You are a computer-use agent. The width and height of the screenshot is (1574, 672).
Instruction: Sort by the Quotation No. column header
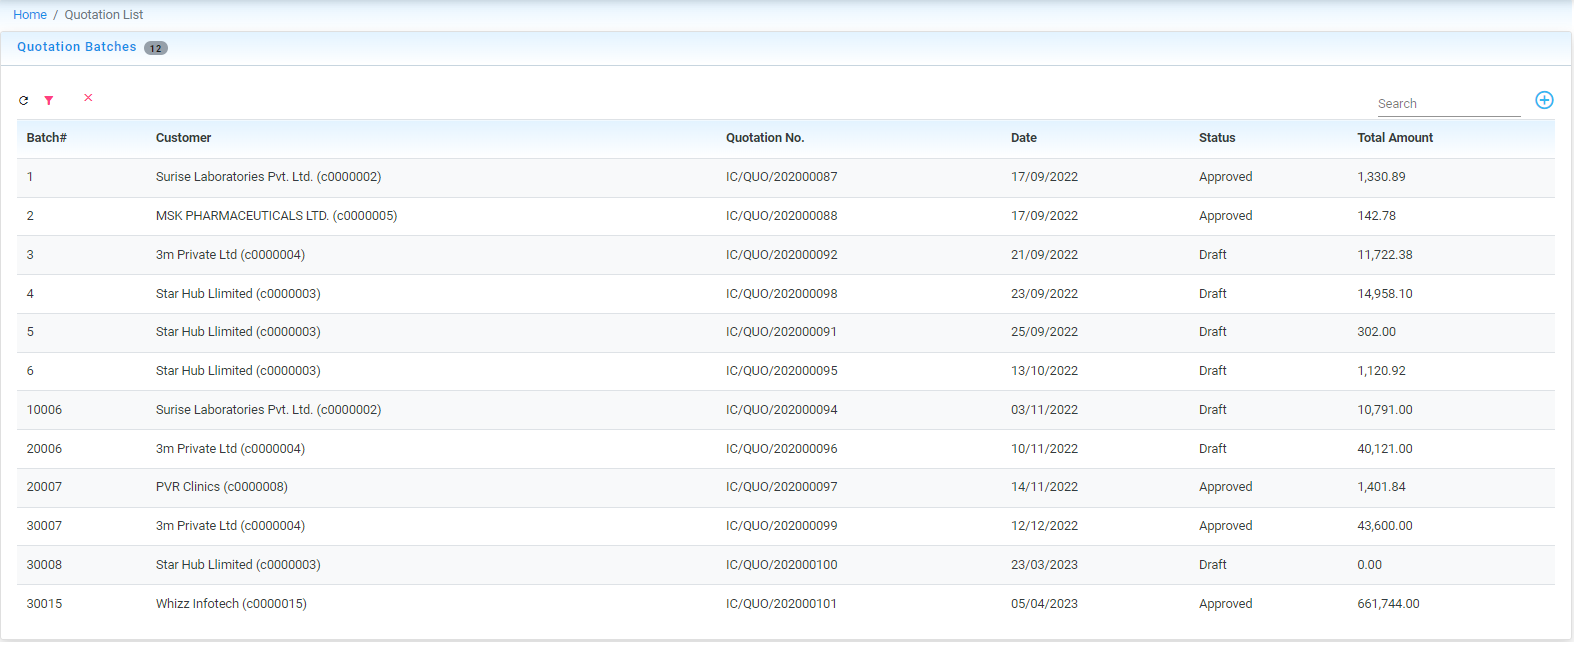click(x=765, y=138)
